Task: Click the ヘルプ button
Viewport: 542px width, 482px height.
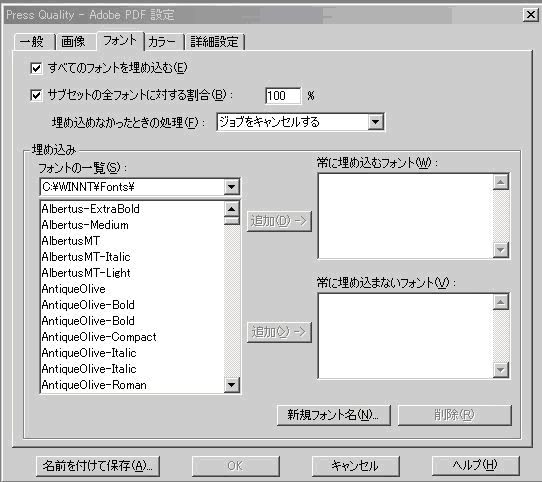Action: (x=475, y=466)
